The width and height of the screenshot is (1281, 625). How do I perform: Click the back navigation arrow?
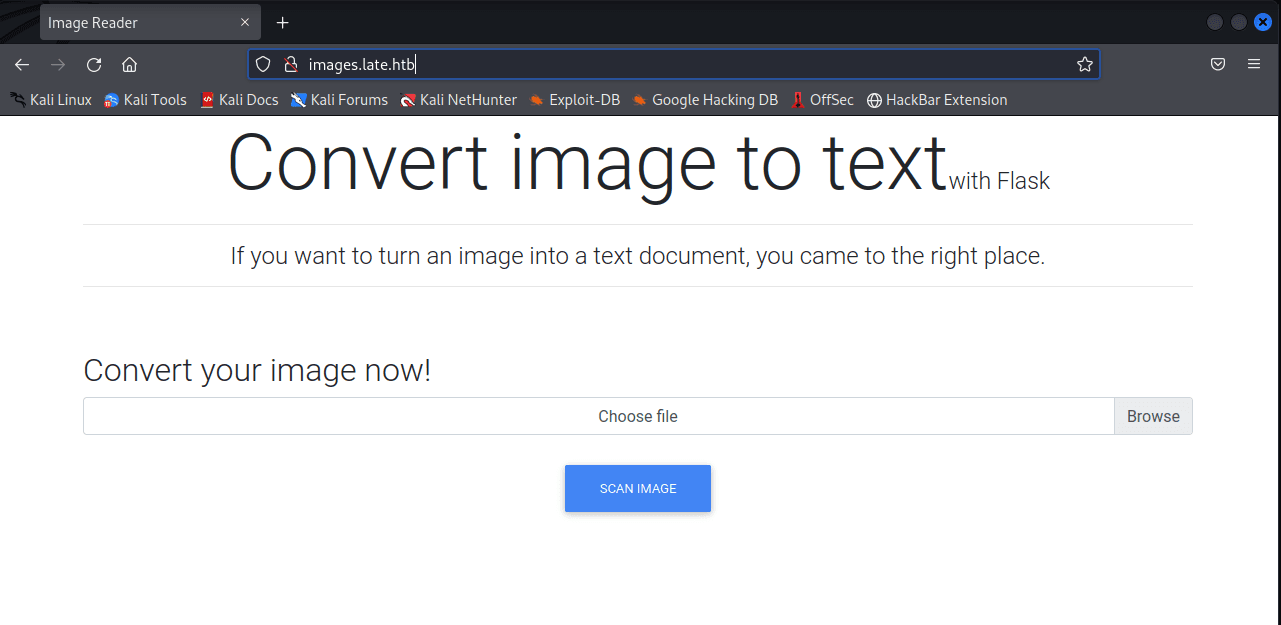pos(21,64)
